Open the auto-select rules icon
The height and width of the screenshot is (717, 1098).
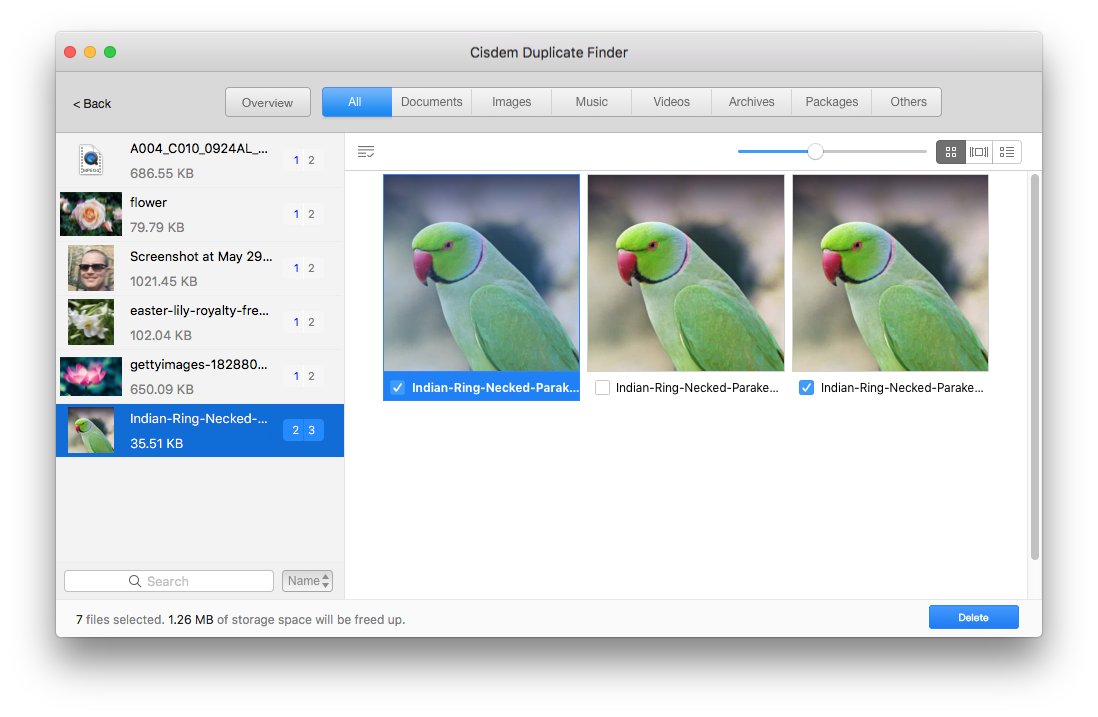pos(366,151)
